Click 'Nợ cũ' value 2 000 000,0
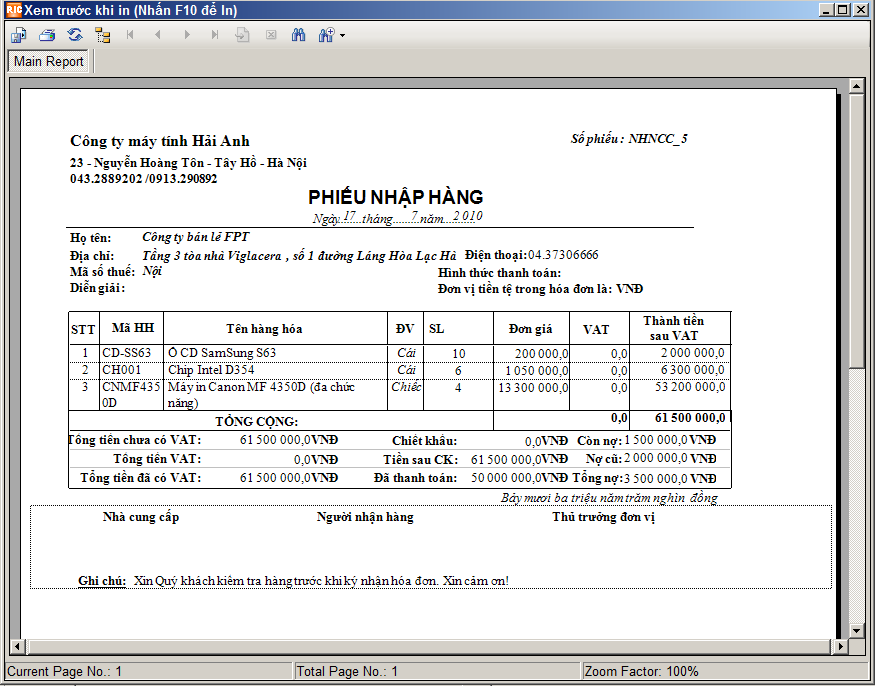 [656, 458]
